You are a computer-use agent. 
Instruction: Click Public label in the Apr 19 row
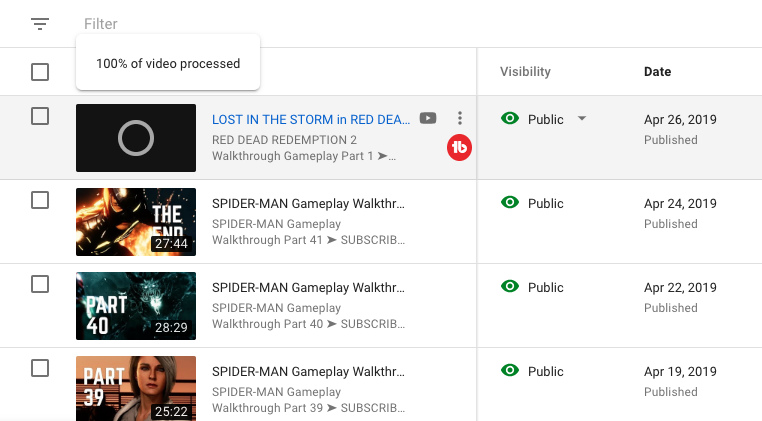(x=546, y=372)
